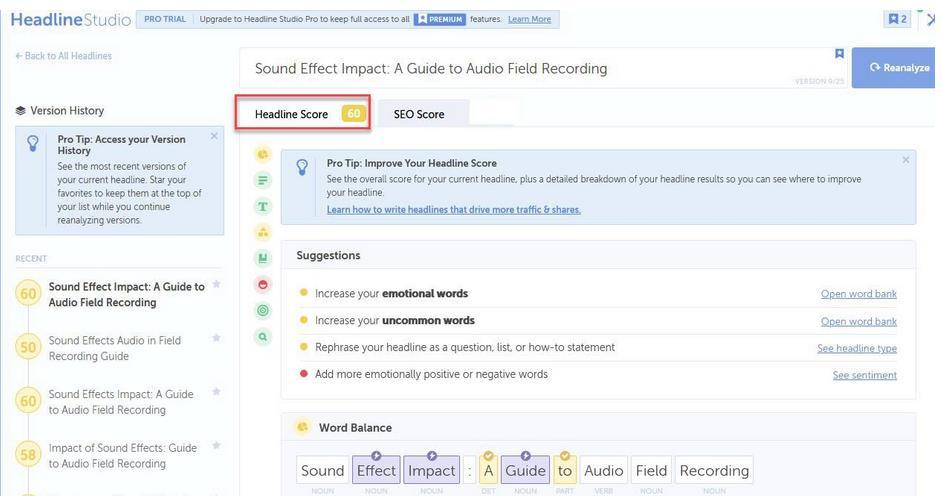The width and height of the screenshot is (942, 496).
Task: Jump to Word Balance pie-chart icon in sidebar
Action: tap(263, 154)
